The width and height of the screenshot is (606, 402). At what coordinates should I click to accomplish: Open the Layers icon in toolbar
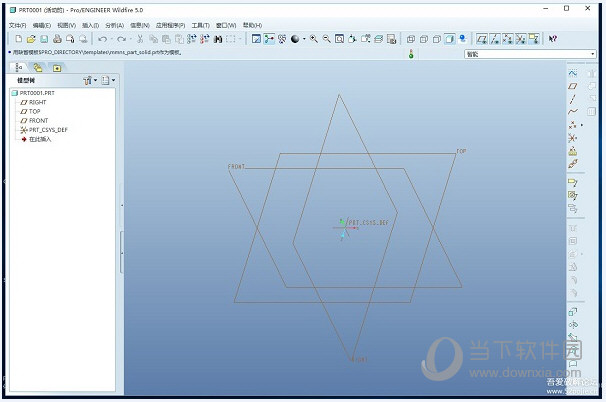tap(378, 39)
